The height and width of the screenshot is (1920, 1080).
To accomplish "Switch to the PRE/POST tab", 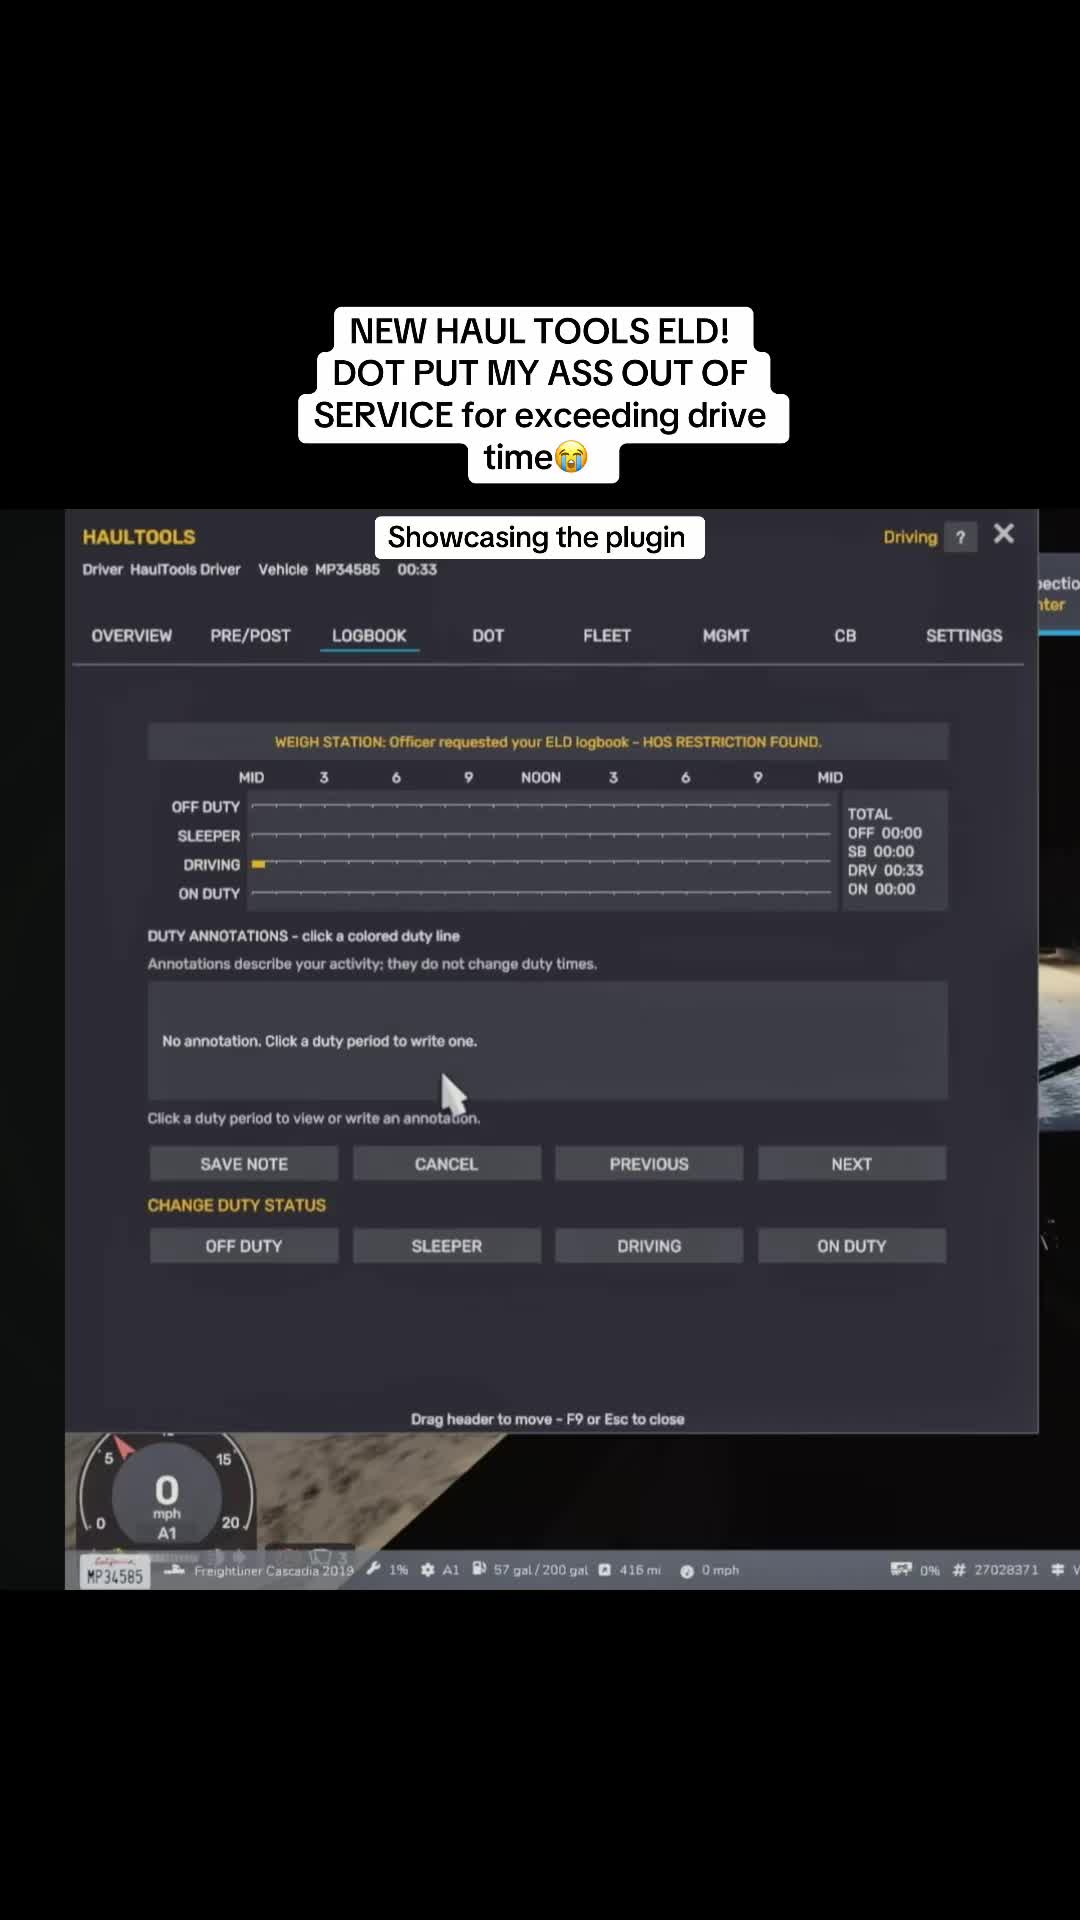I will pyautogui.click(x=250, y=636).
